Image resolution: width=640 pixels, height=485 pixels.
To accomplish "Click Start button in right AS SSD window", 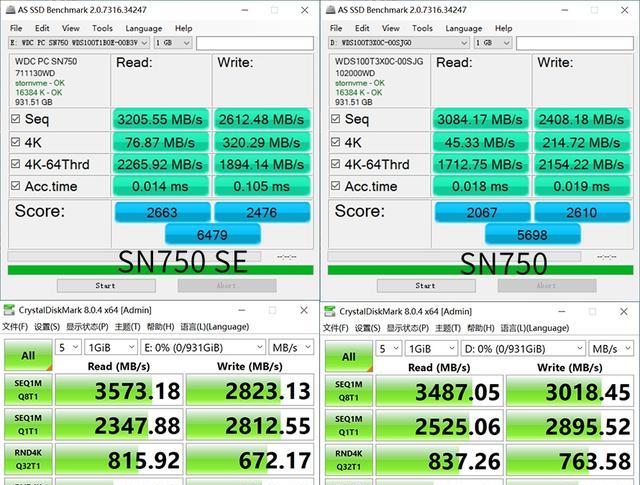I will 426,285.
